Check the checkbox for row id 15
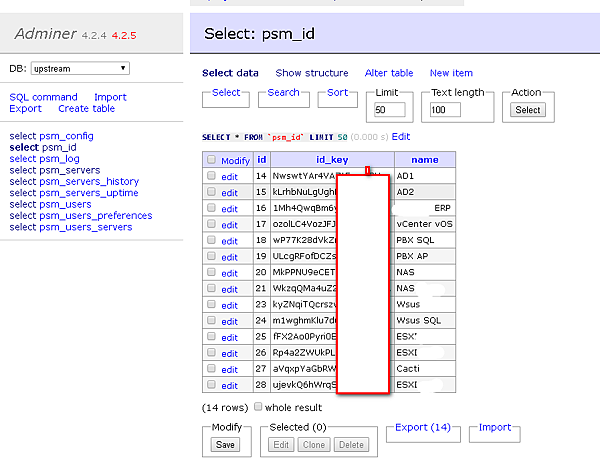The image size is (600, 476). [211, 192]
